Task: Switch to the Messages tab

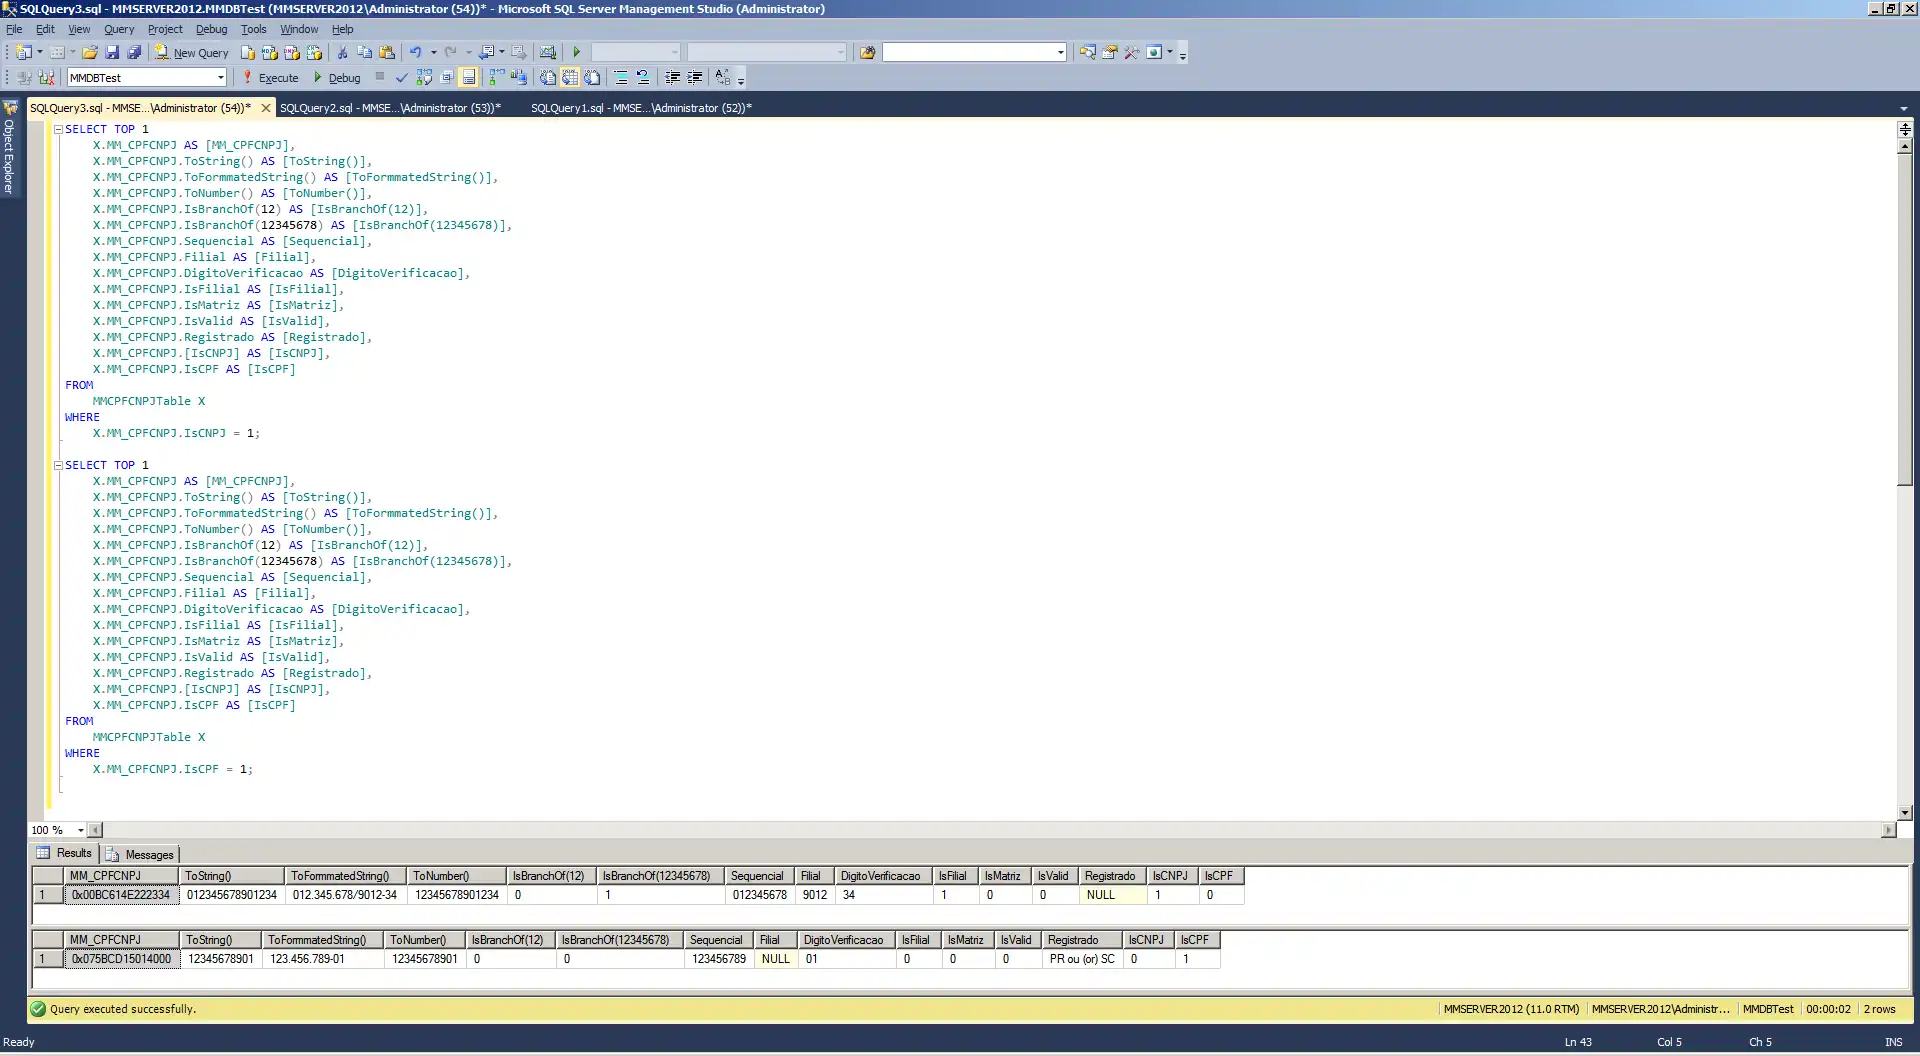Action: (x=140, y=854)
